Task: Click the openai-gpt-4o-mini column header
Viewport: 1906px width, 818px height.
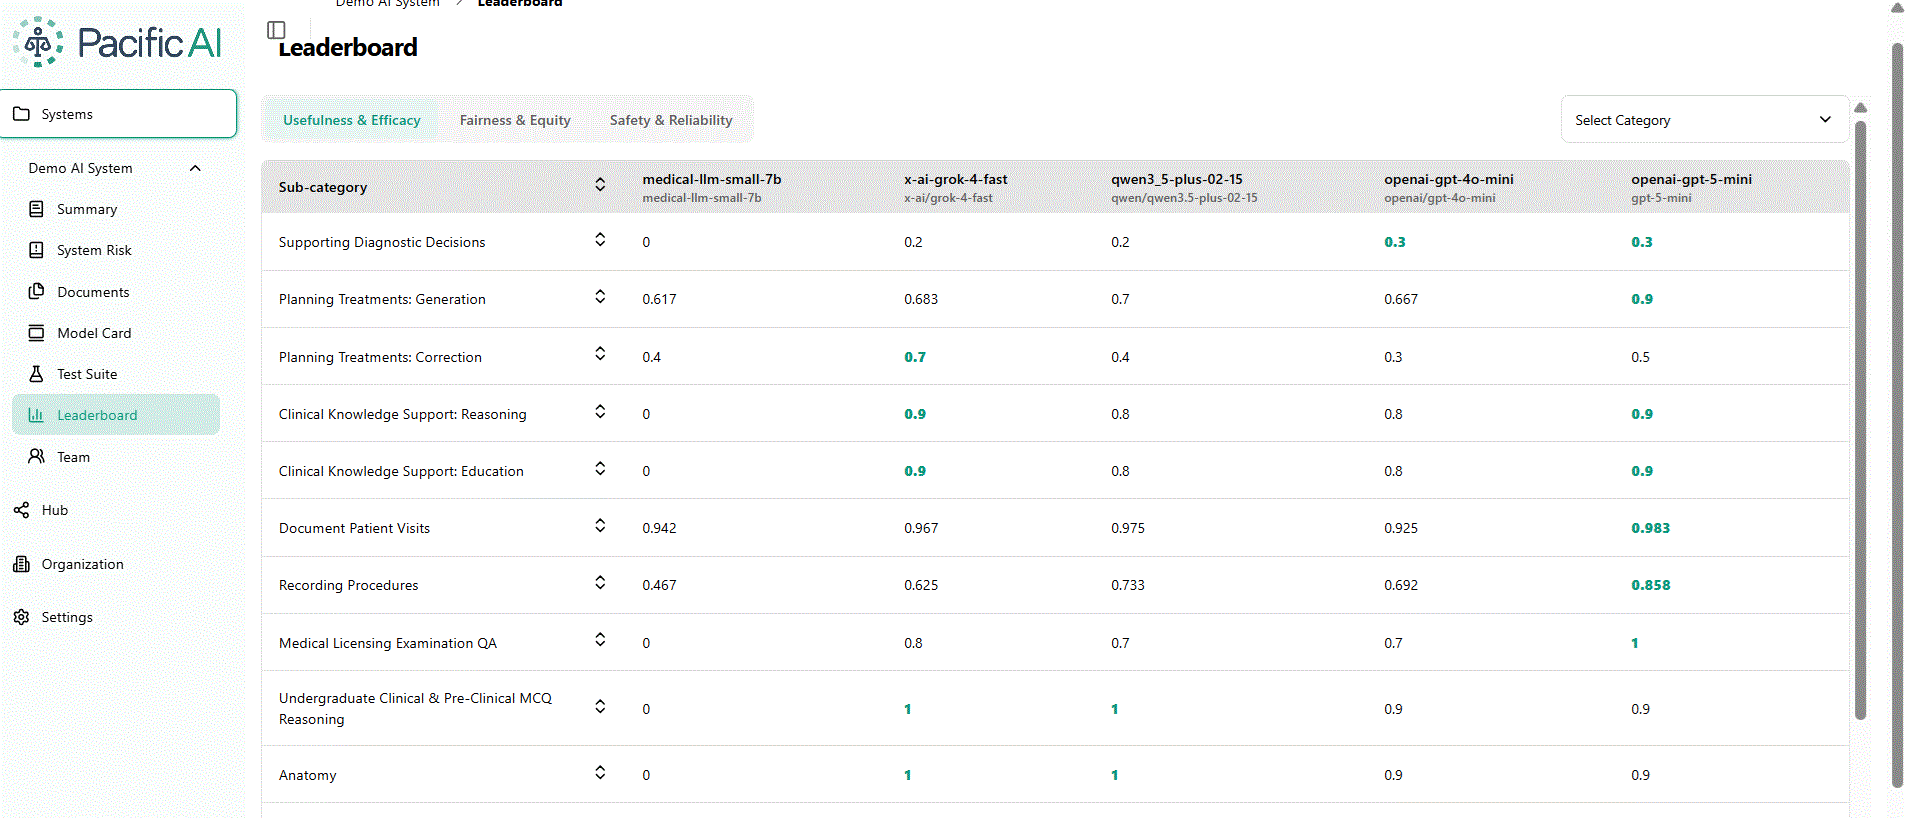Action: (x=1449, y=187)
